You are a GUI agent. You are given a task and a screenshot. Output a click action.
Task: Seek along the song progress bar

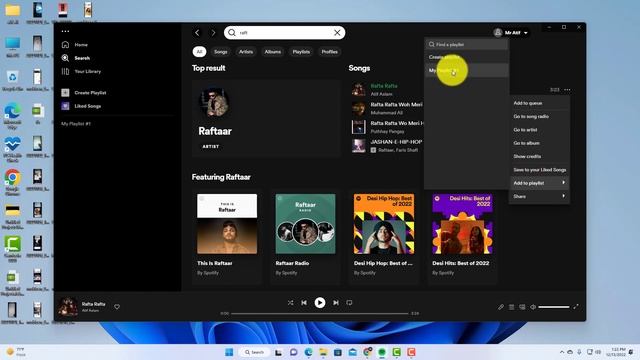click(320, 313)
